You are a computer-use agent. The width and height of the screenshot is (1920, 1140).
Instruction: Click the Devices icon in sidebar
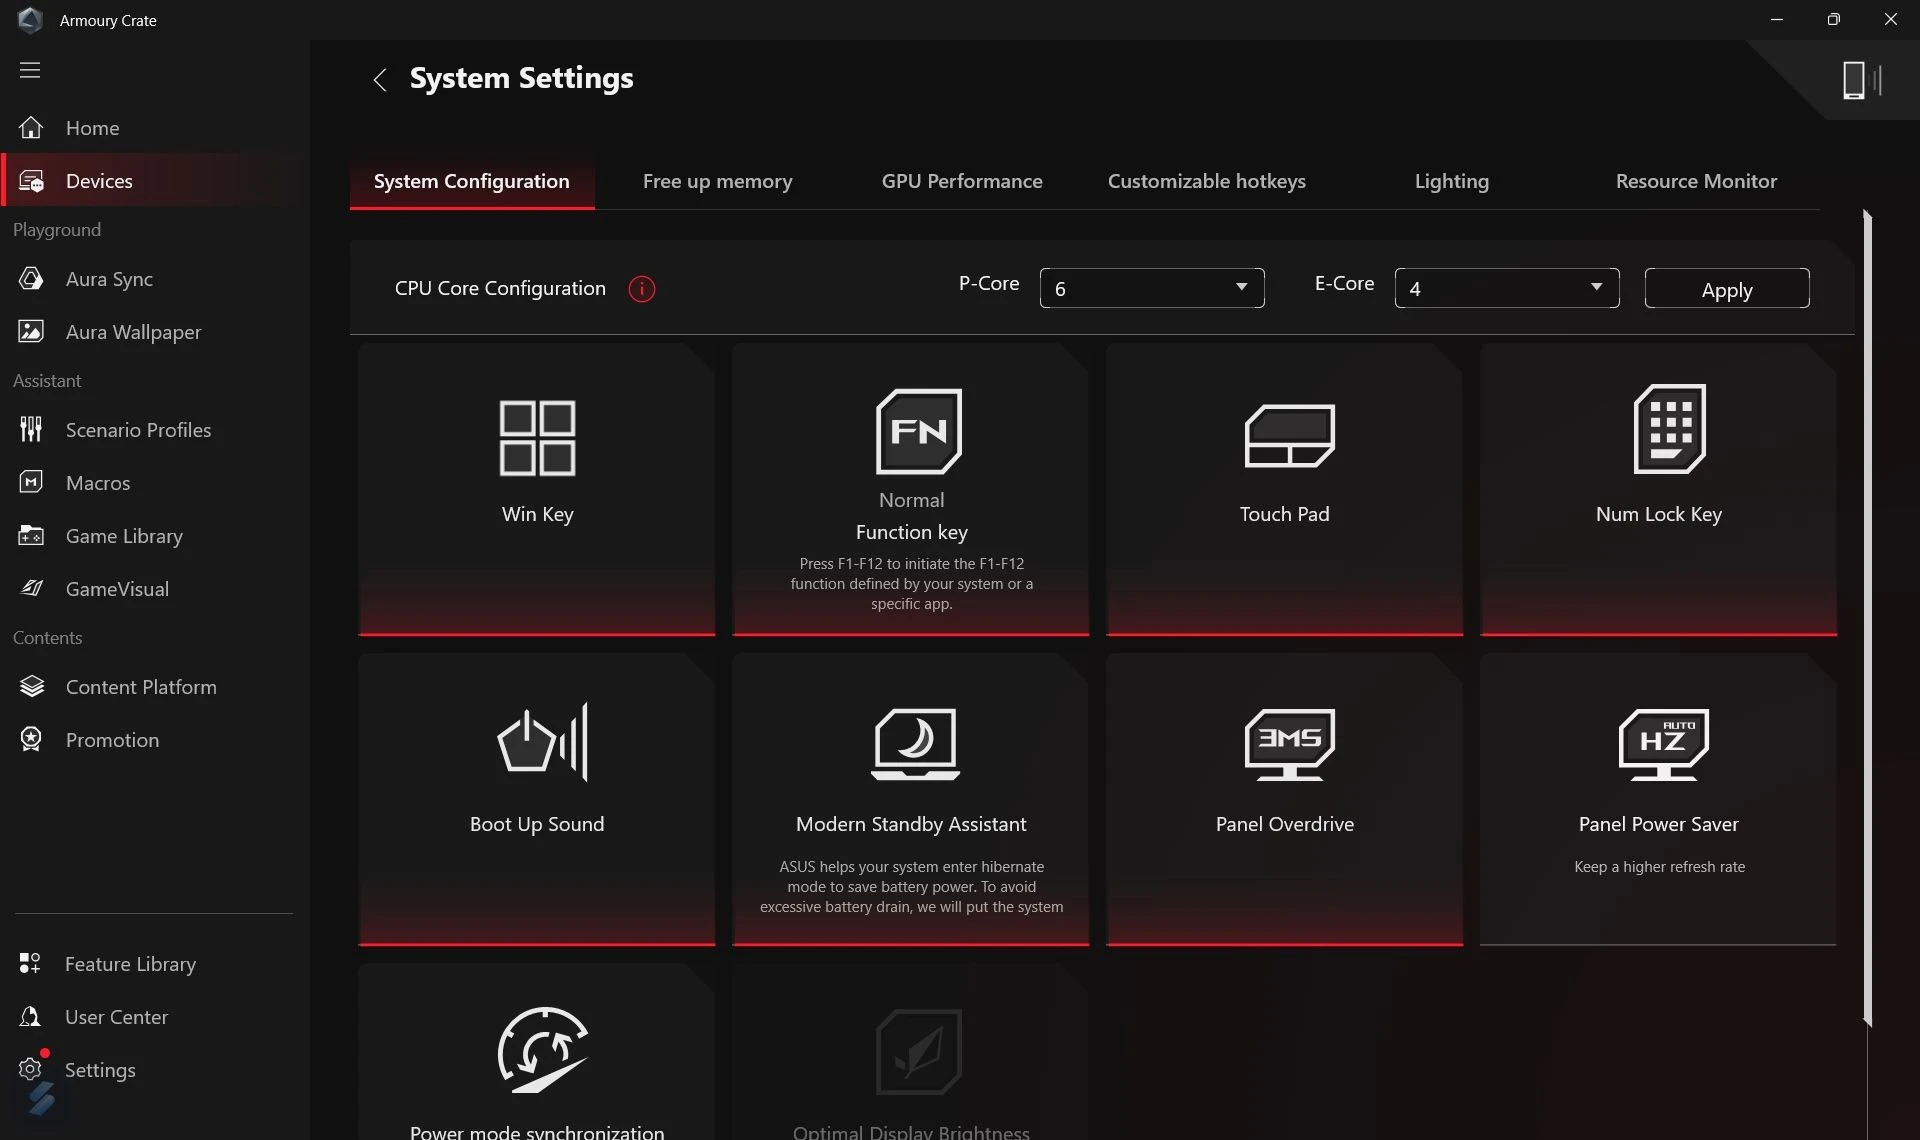(x=31, y=181)
